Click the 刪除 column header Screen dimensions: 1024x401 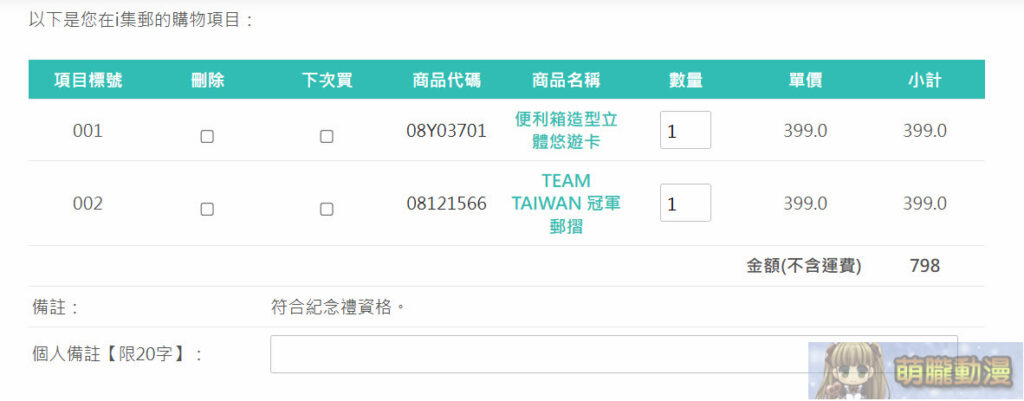coord(207,81)
